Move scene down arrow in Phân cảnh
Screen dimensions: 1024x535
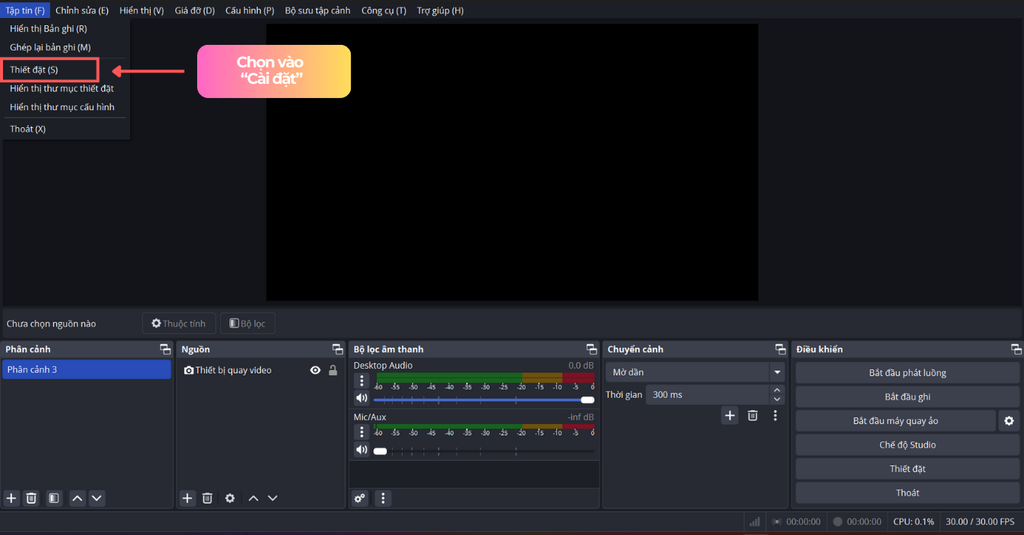[97, 498]
